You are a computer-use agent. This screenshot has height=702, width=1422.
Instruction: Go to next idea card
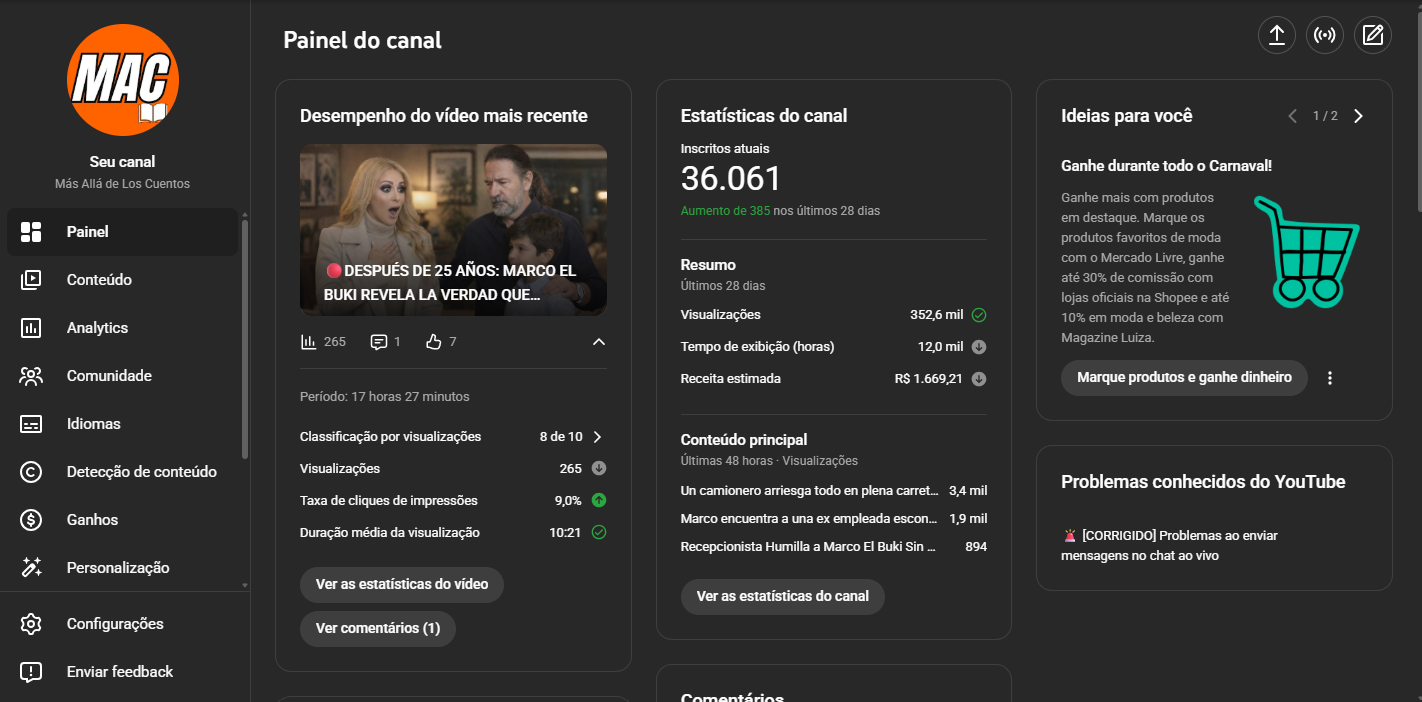tap(1358, 116)
